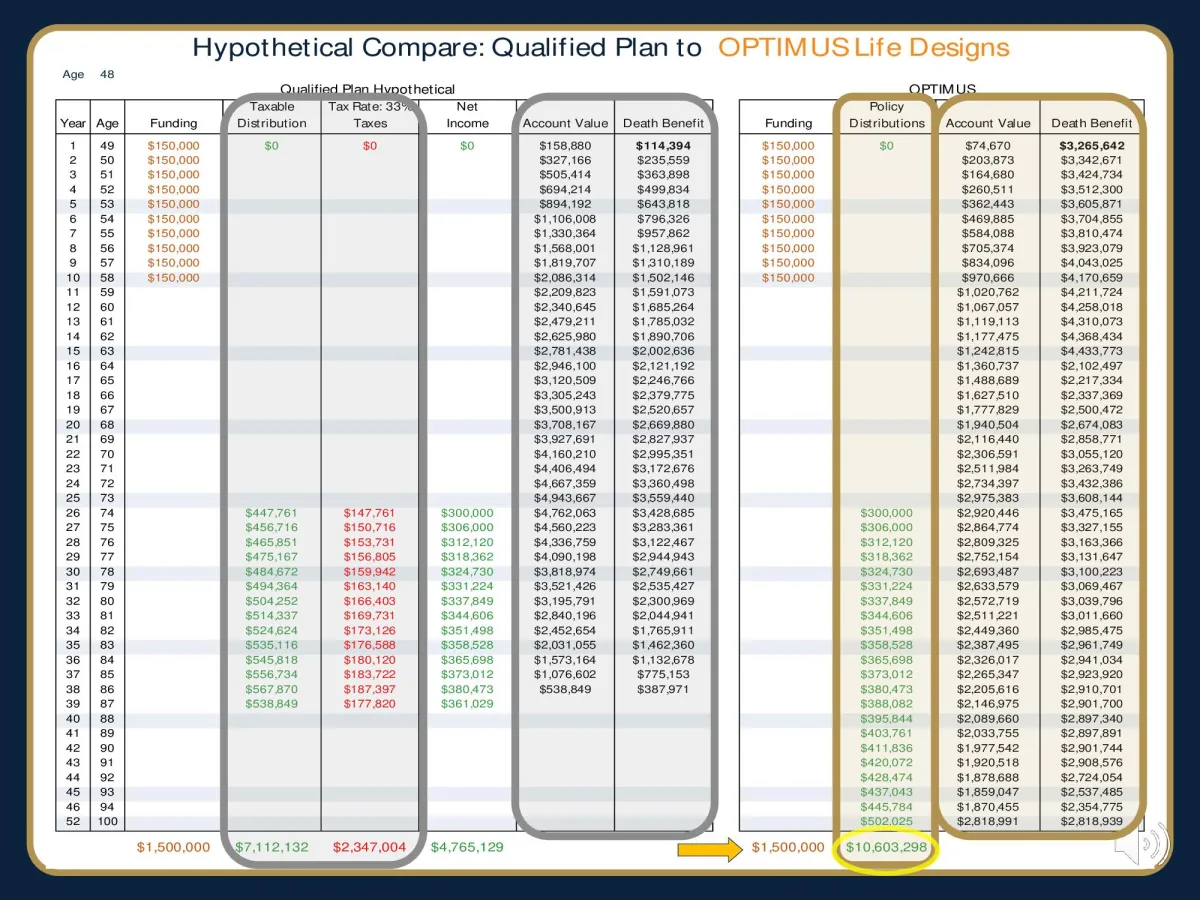Click the red taxes cell '$177,820'
1200x900 pixels.
click(x=369, y=704)
